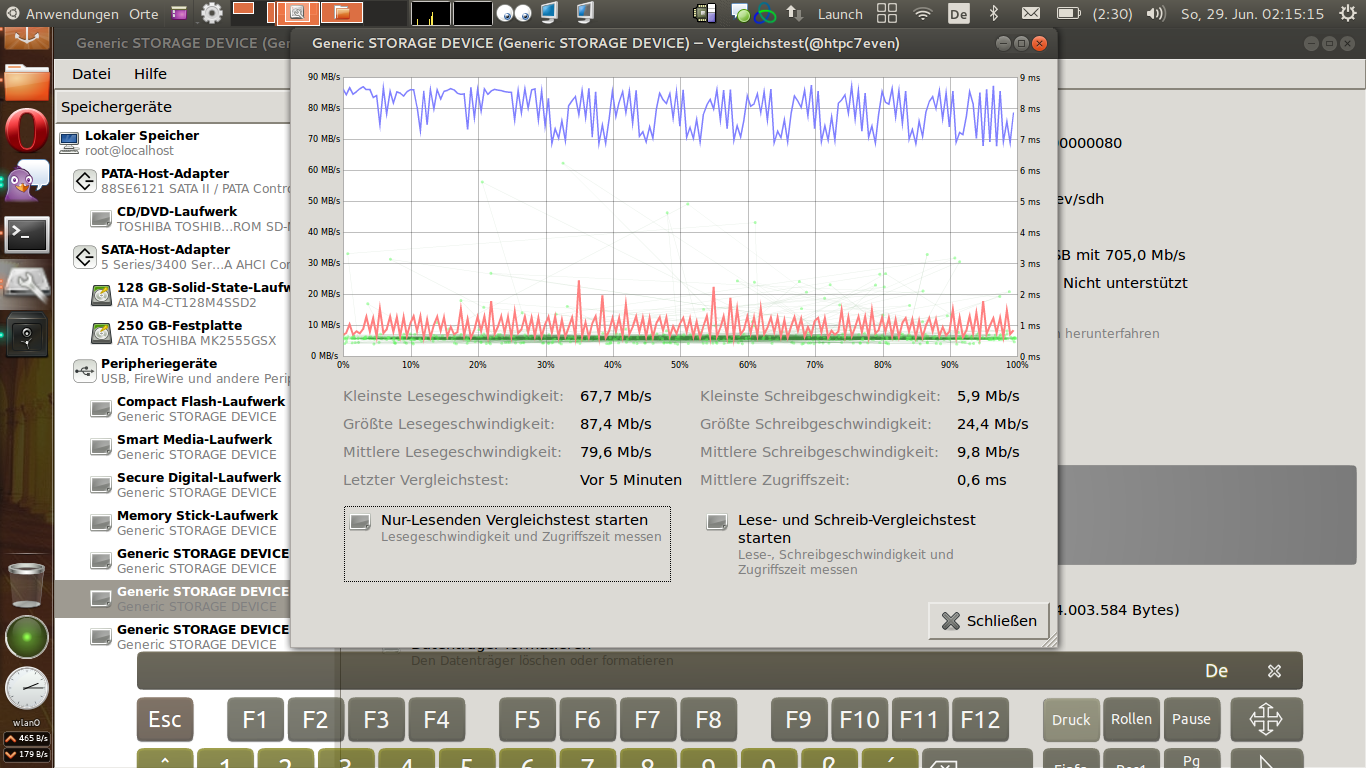This screenshot has width=1366, height=768.
Task: Click the Bluetooth icon in top panel
Action: (x=993, y=14)
